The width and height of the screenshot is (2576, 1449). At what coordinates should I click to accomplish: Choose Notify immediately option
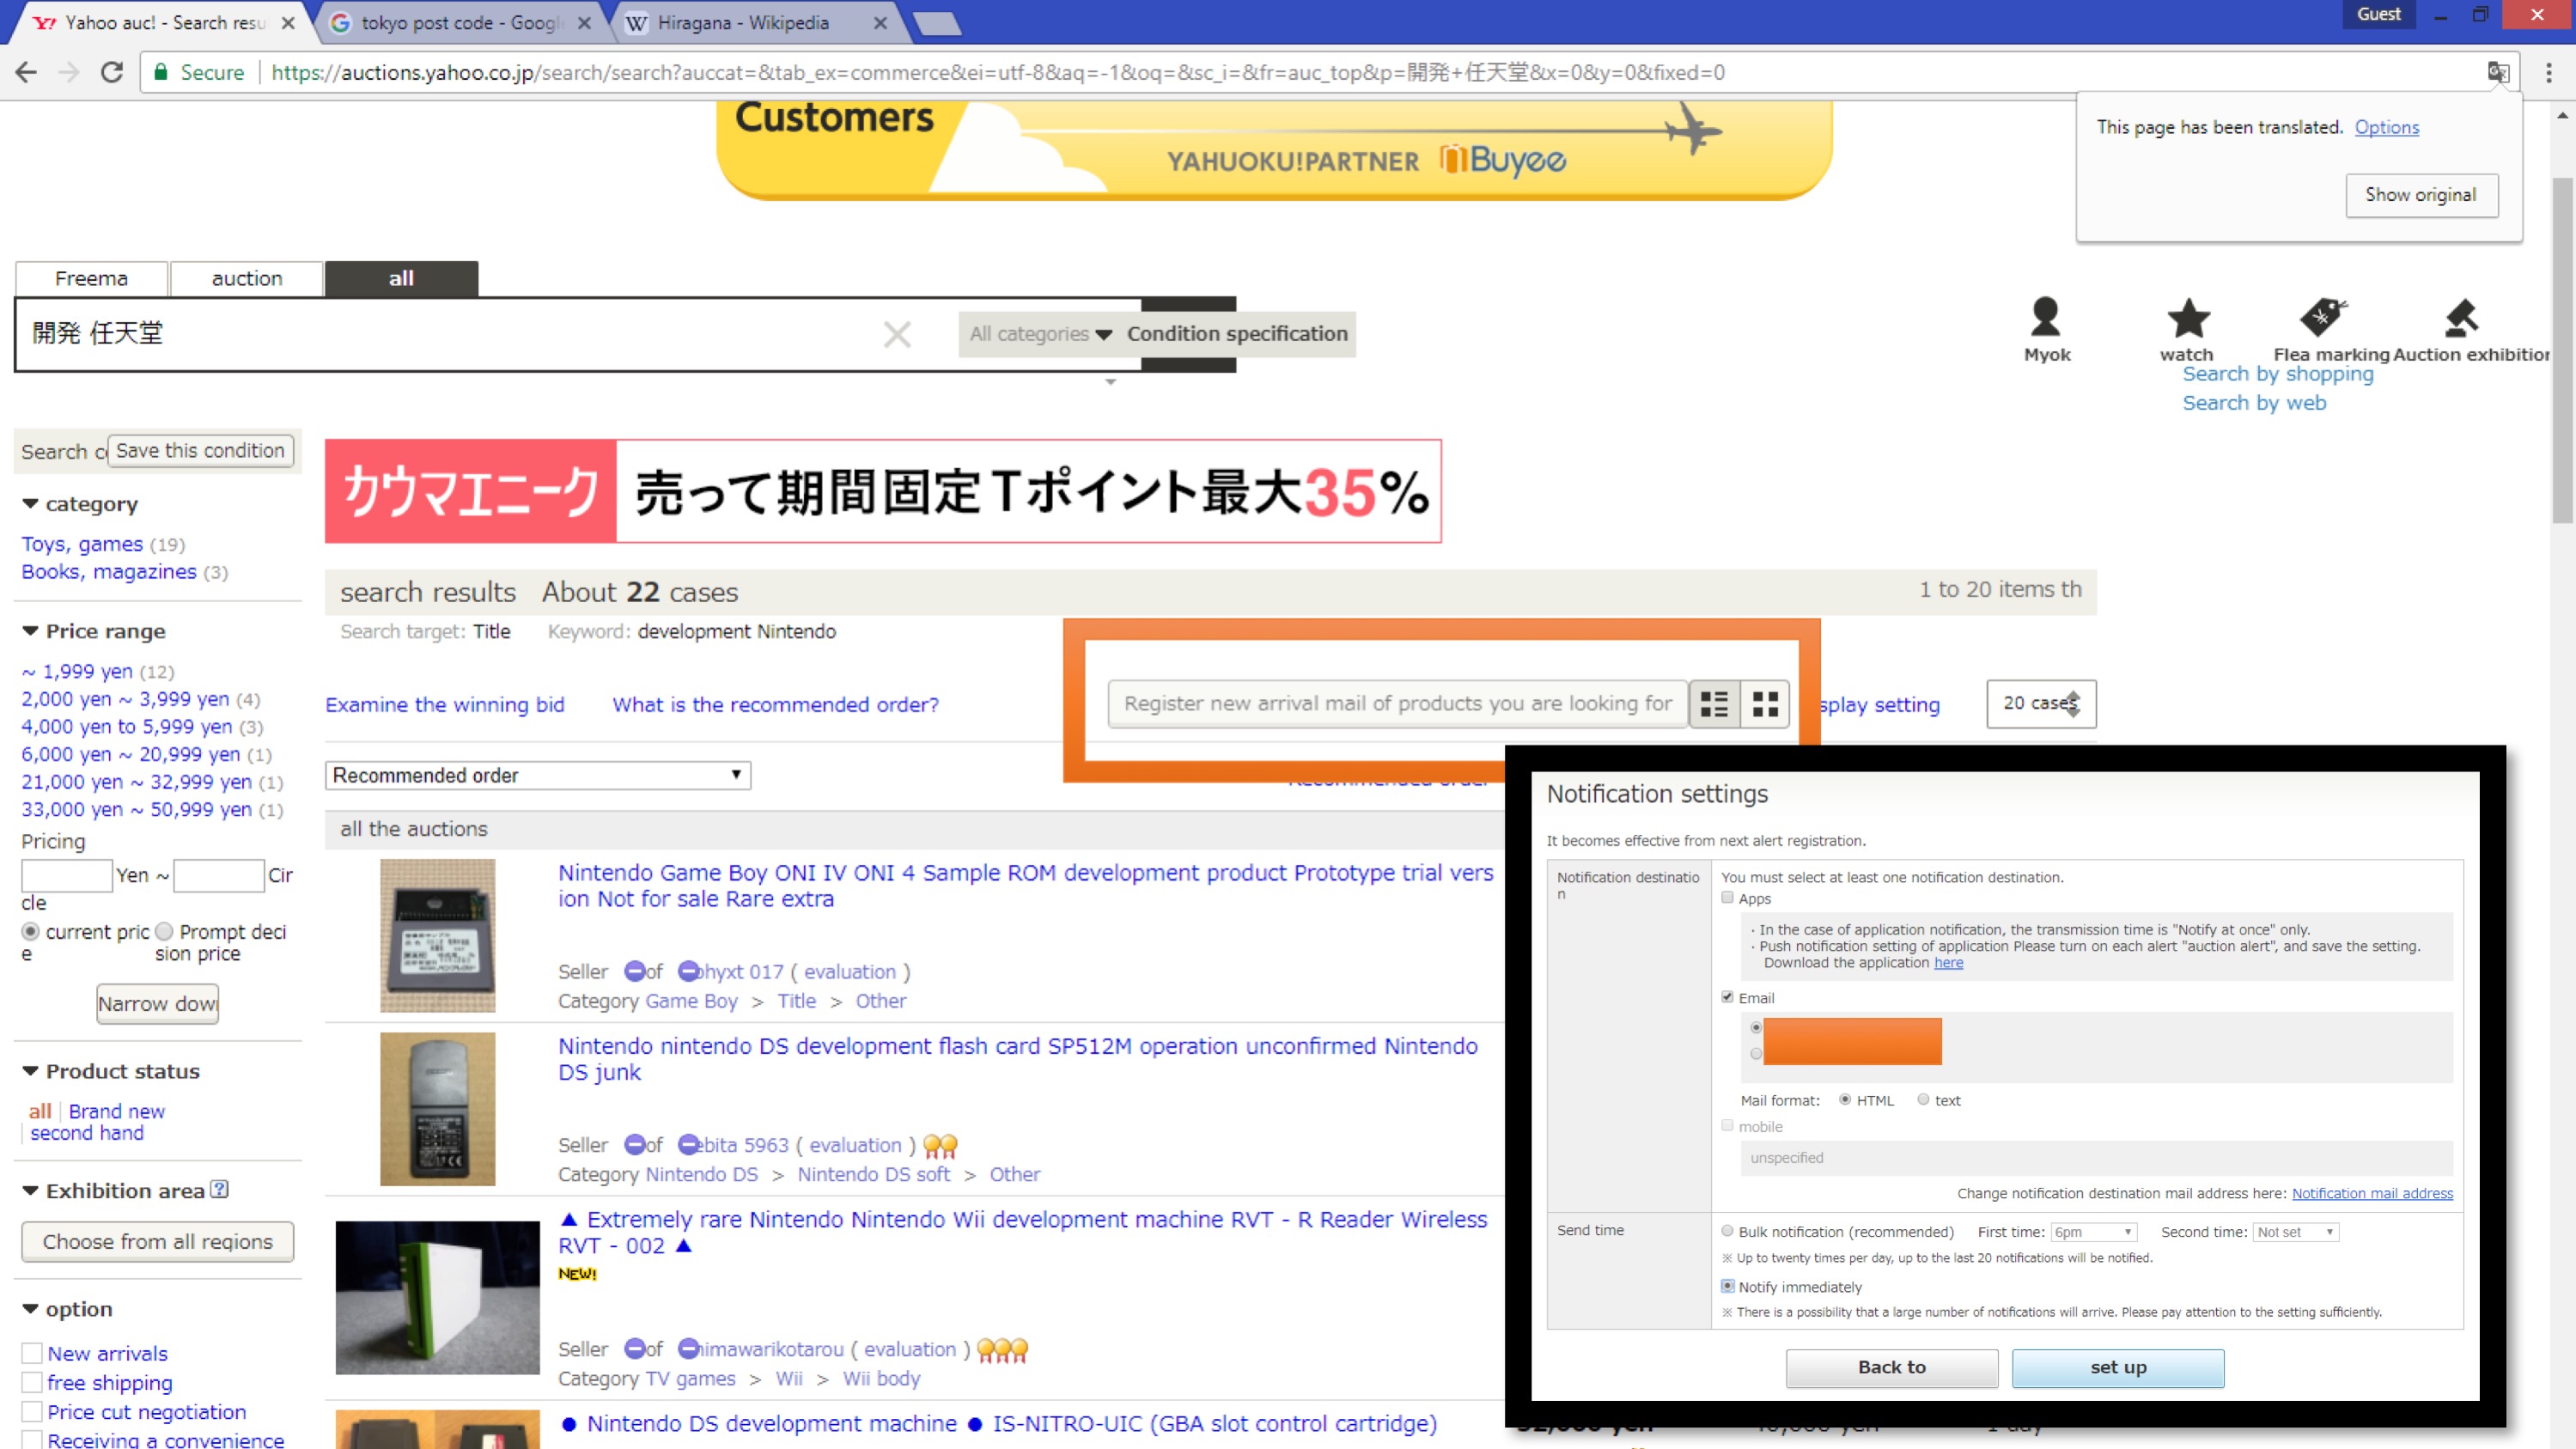tap(1727, 1286)
